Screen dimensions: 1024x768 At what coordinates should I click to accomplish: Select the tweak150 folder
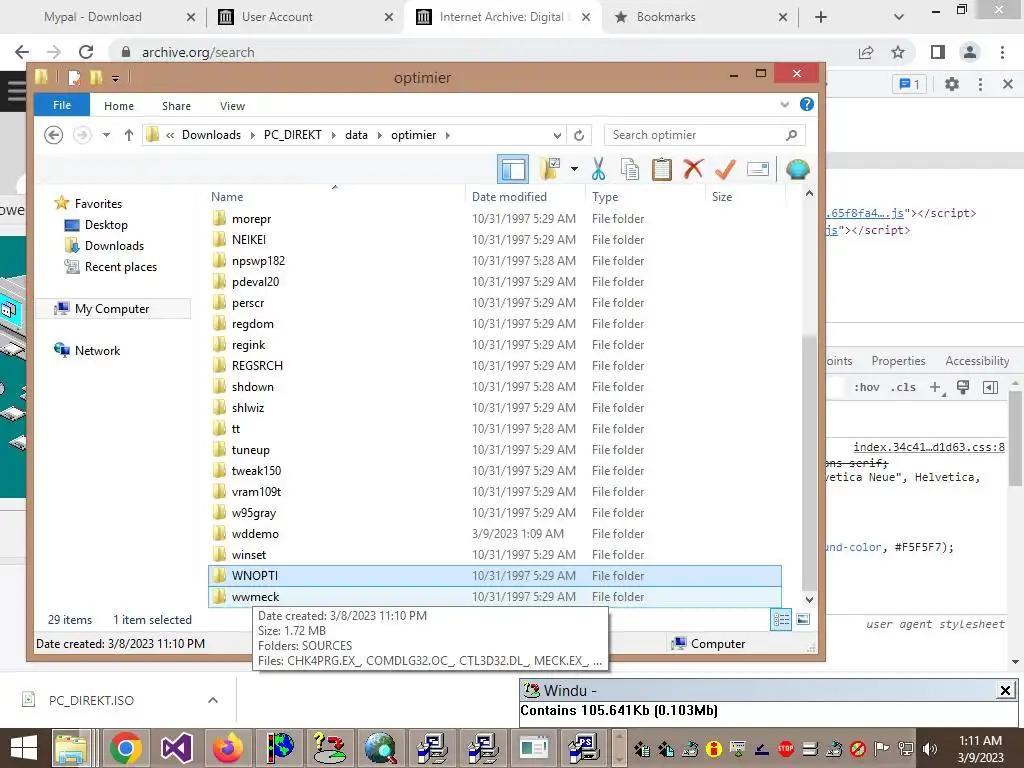point(494,471)
